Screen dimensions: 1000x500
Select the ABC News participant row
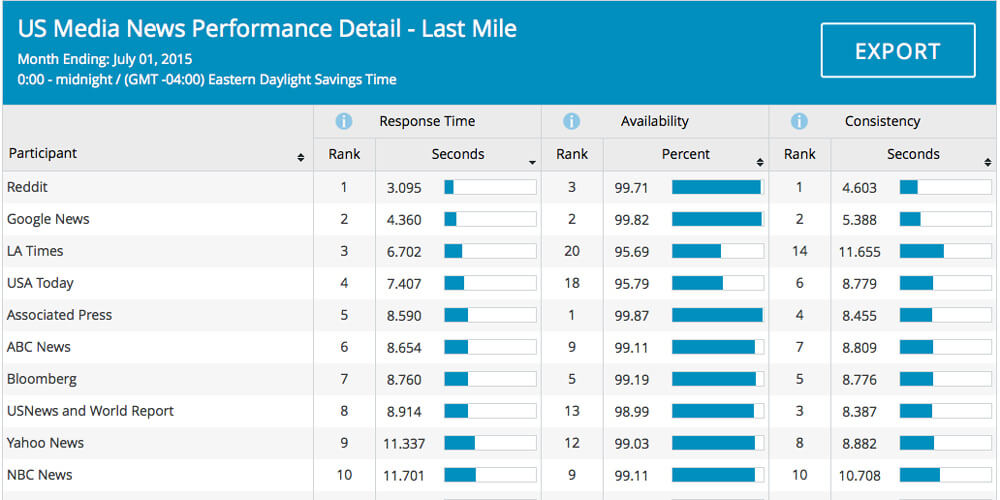(x=500, y=348)
